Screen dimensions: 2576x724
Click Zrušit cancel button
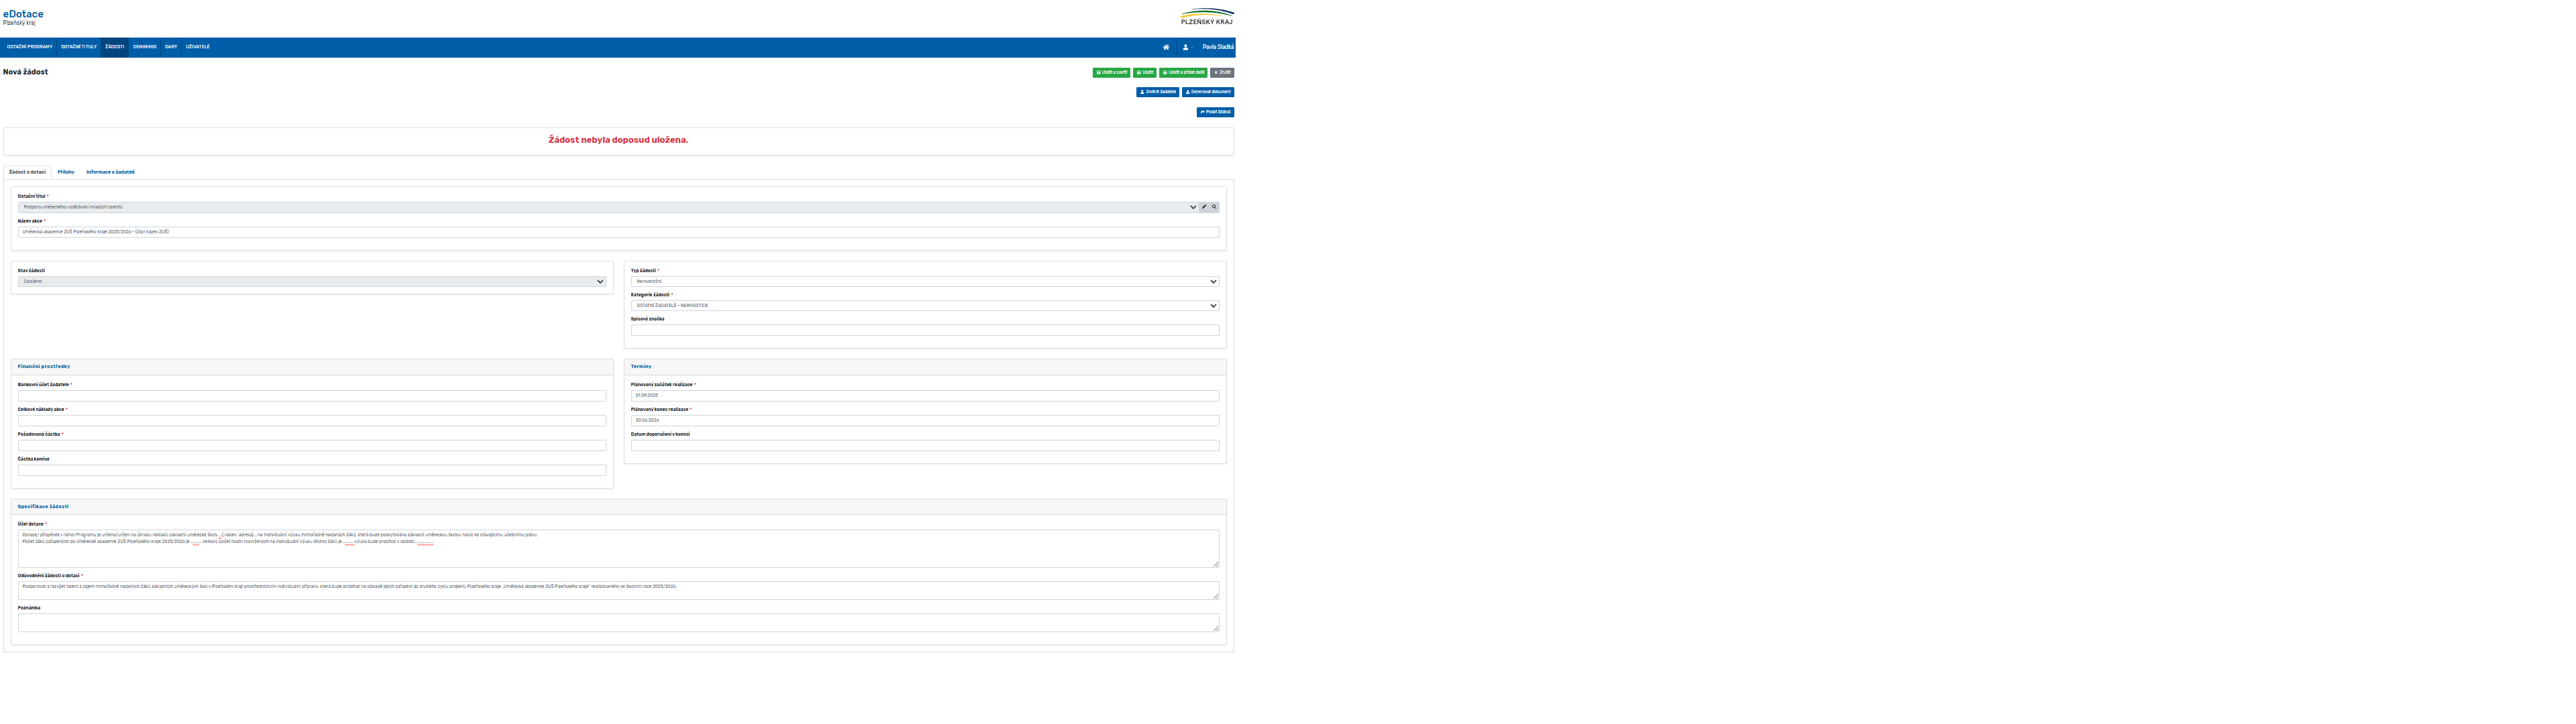pos(1222,72)
